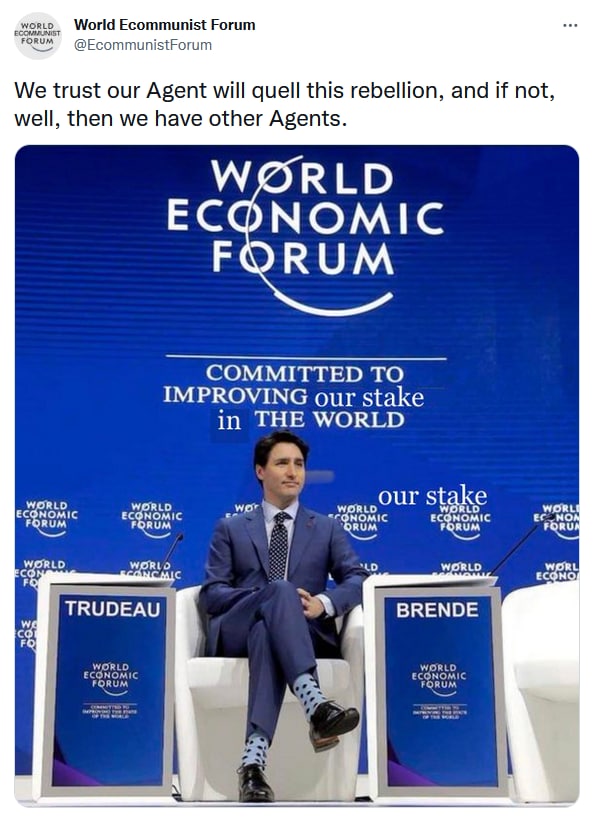Click the tweet text about Agents

(284, 104)
